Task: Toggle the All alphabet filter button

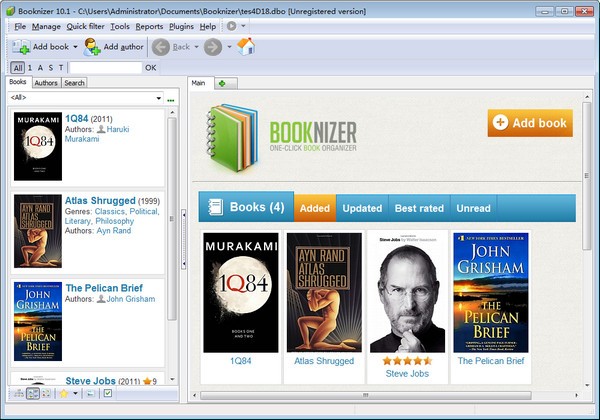Action: pos(18,68)
